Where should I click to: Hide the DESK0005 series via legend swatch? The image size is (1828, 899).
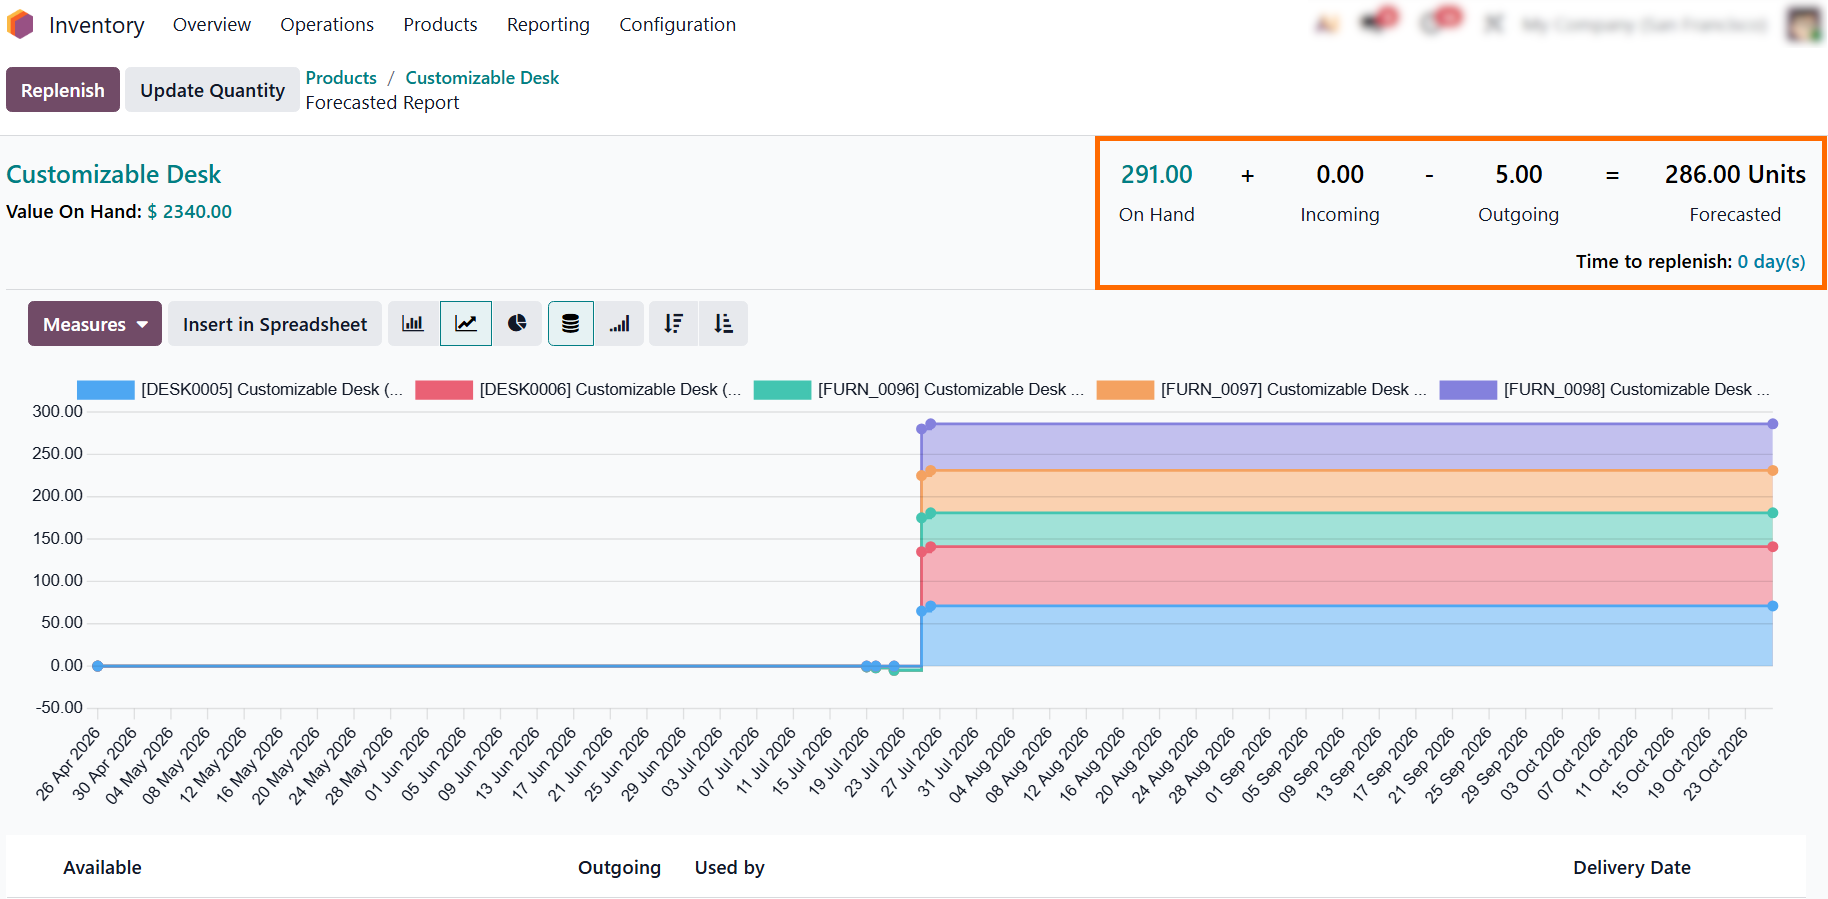click(x=106, y=390)
